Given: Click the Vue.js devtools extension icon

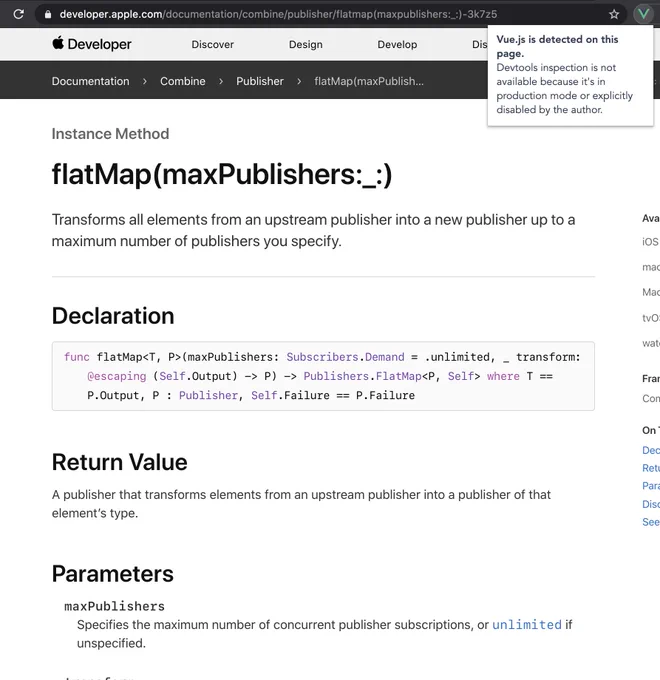Looking at the screenshot, I should pos(643,14).
